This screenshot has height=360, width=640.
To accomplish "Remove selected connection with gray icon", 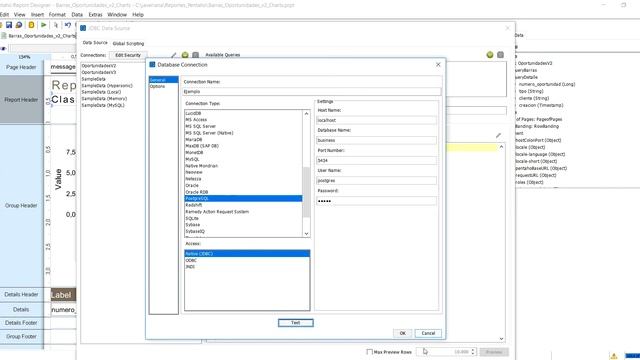I will click(196, 55).
